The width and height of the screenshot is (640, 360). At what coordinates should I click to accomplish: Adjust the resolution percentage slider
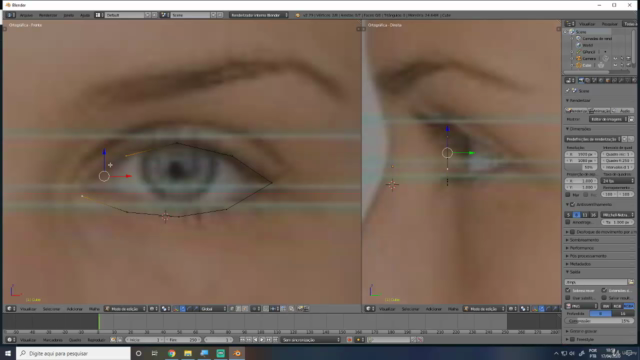tap(582, 167)
